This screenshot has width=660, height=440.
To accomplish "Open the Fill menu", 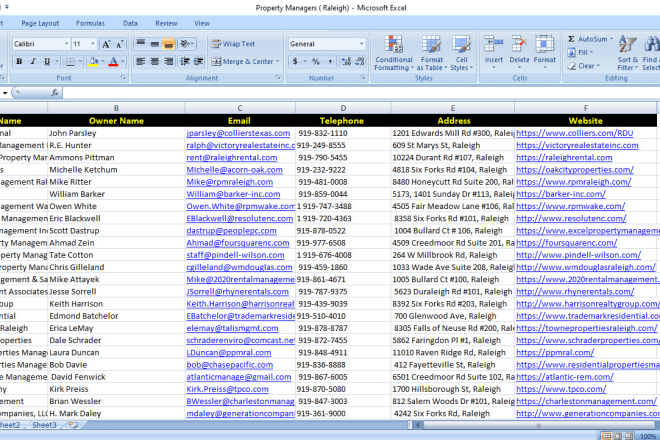I will [x=581, y=53].
